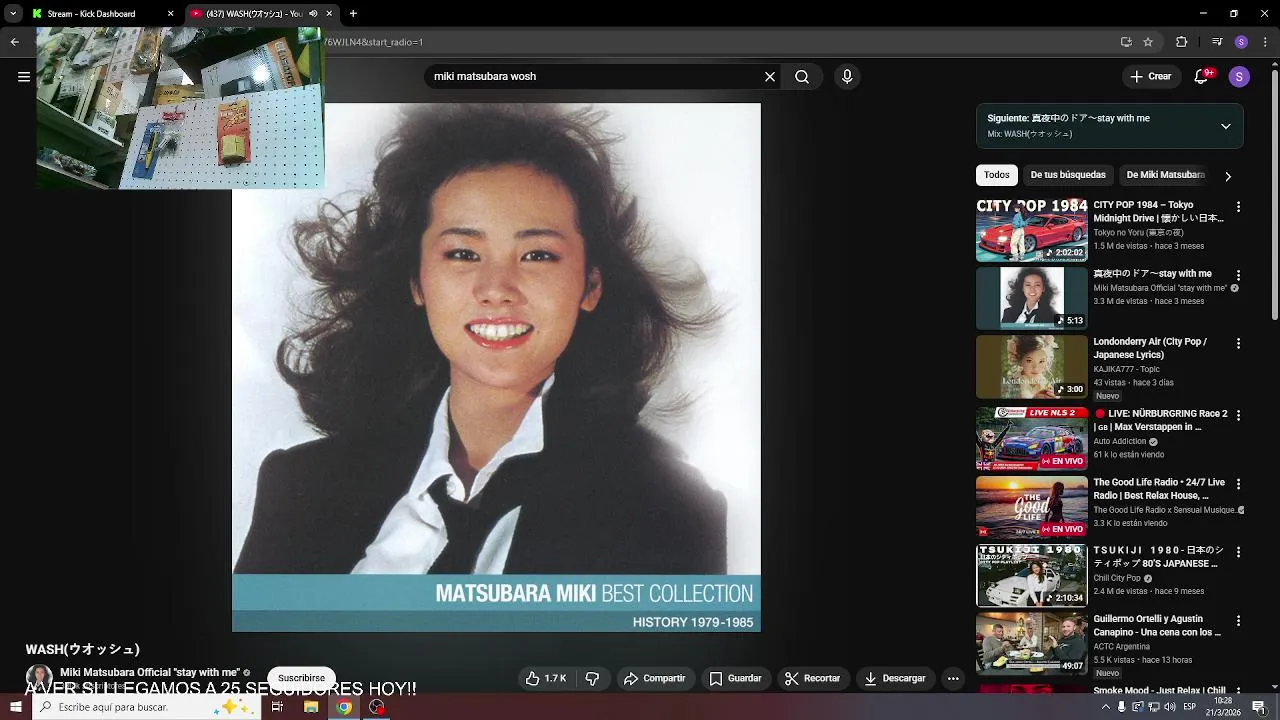Click the Crear button
Image resolution: width=1280 pixels, height=720 pixels.
[1151, 77]
